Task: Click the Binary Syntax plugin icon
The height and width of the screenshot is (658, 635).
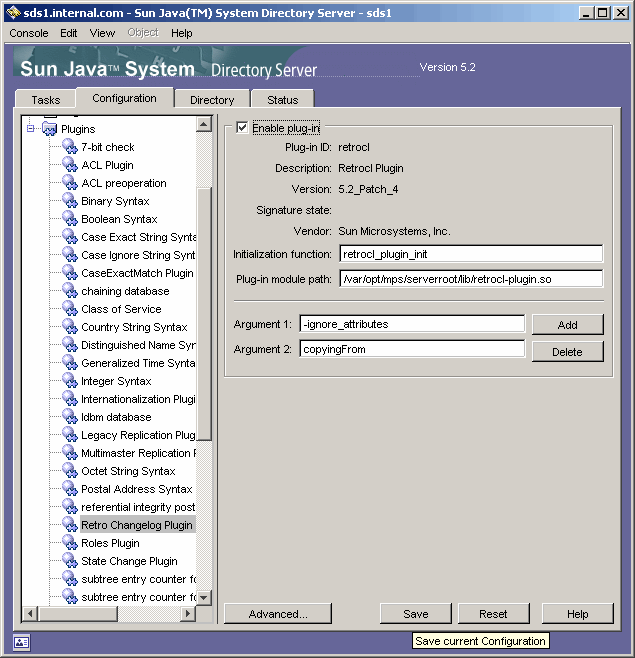Action: click(69, 201)
